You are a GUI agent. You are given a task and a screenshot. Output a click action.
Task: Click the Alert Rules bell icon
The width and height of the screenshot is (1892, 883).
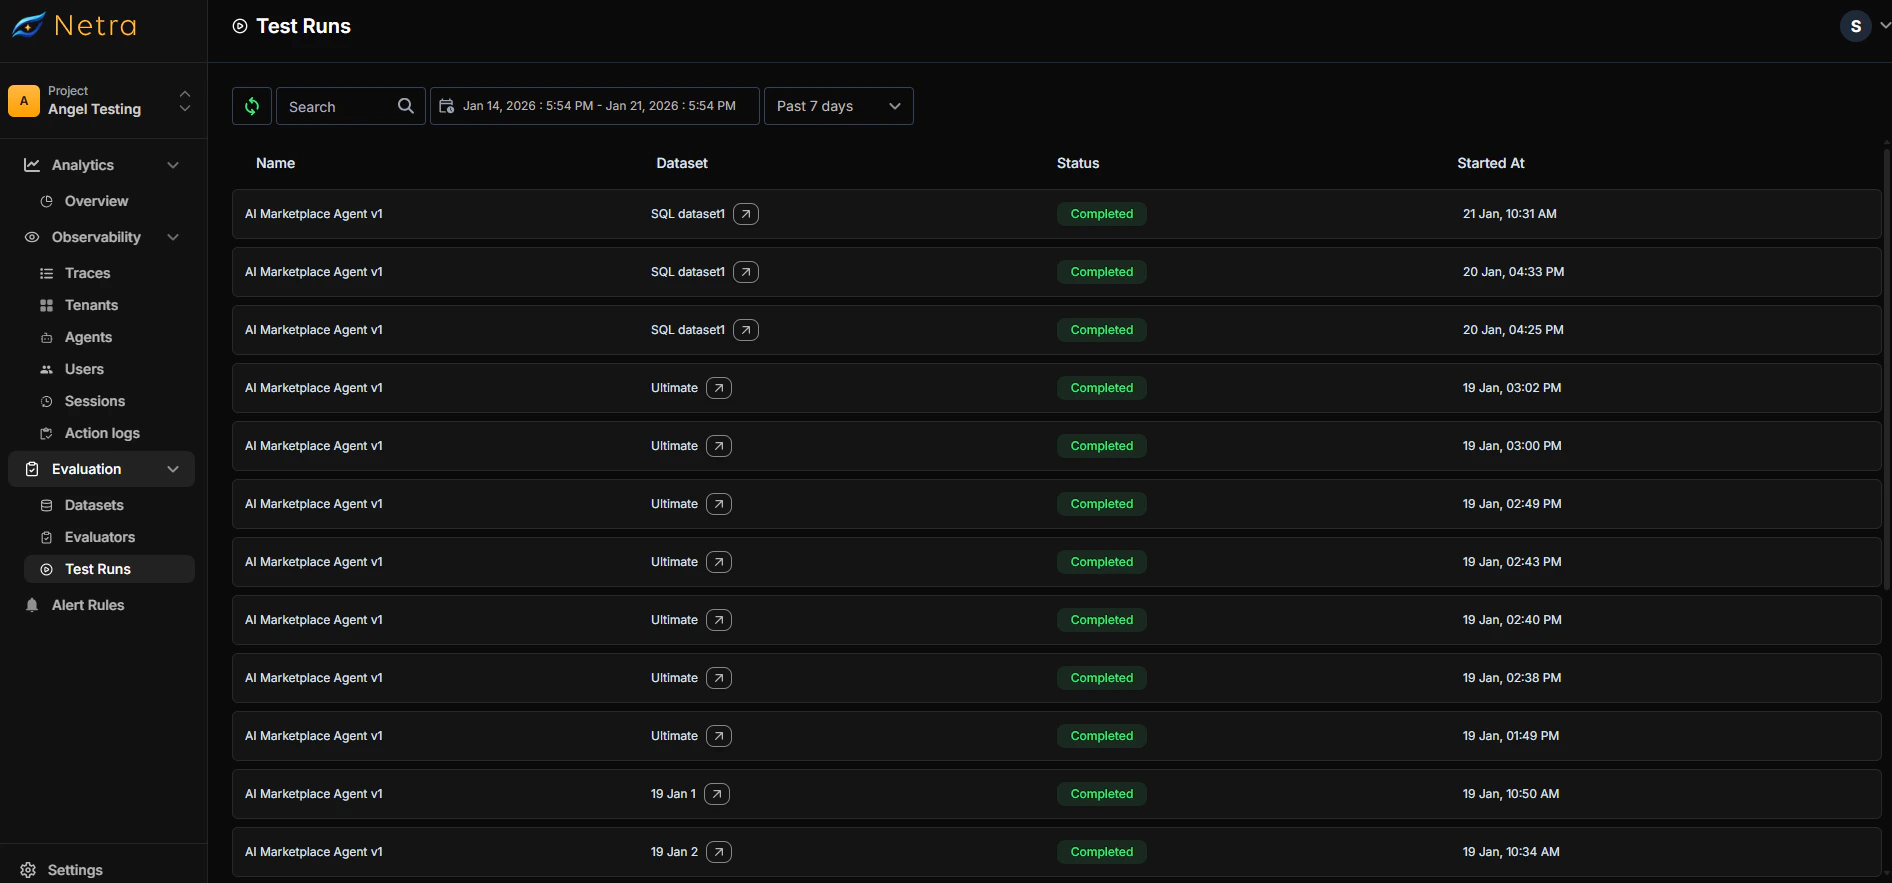tap(32, 605)
